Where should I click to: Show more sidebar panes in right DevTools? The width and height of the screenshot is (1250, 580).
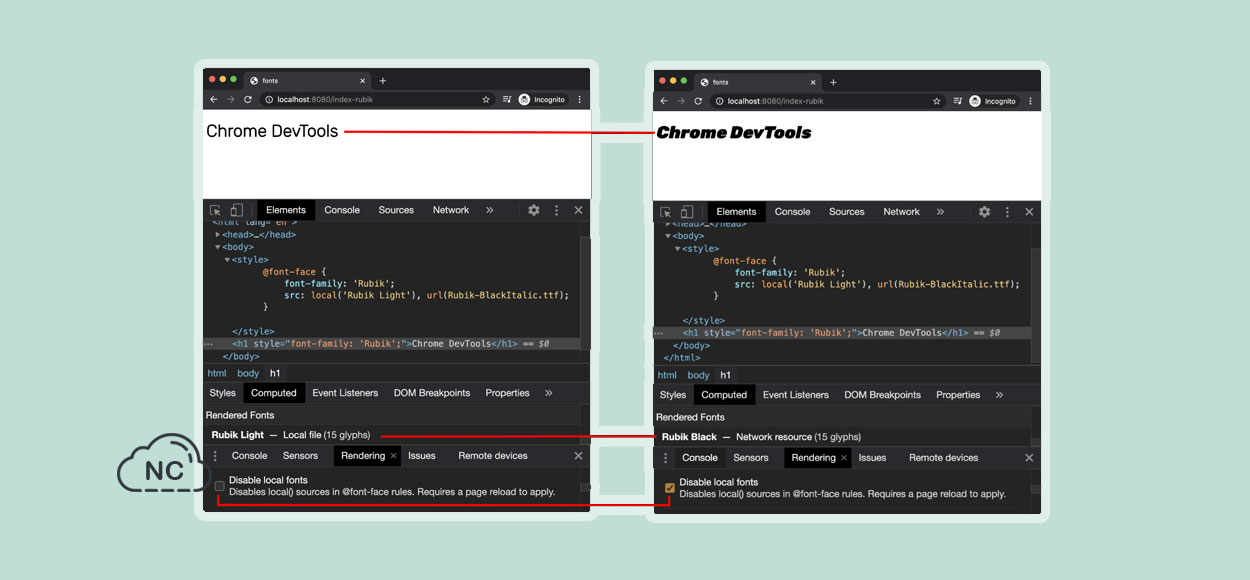pyautogui.click(x=999, y=395)
